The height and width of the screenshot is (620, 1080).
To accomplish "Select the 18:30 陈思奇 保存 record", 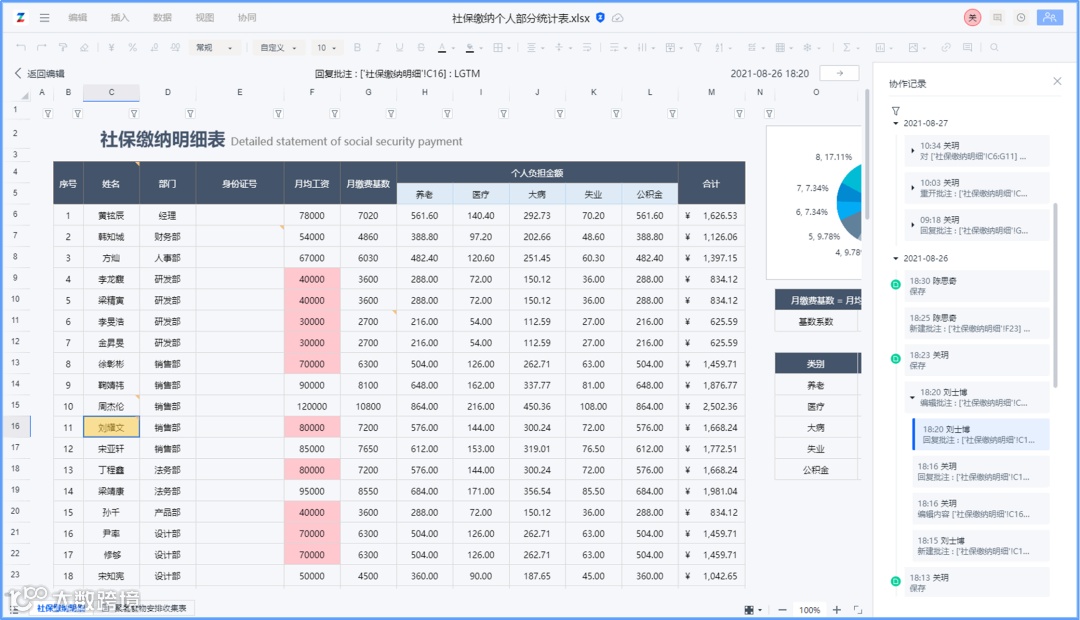I will pos(978,286).
